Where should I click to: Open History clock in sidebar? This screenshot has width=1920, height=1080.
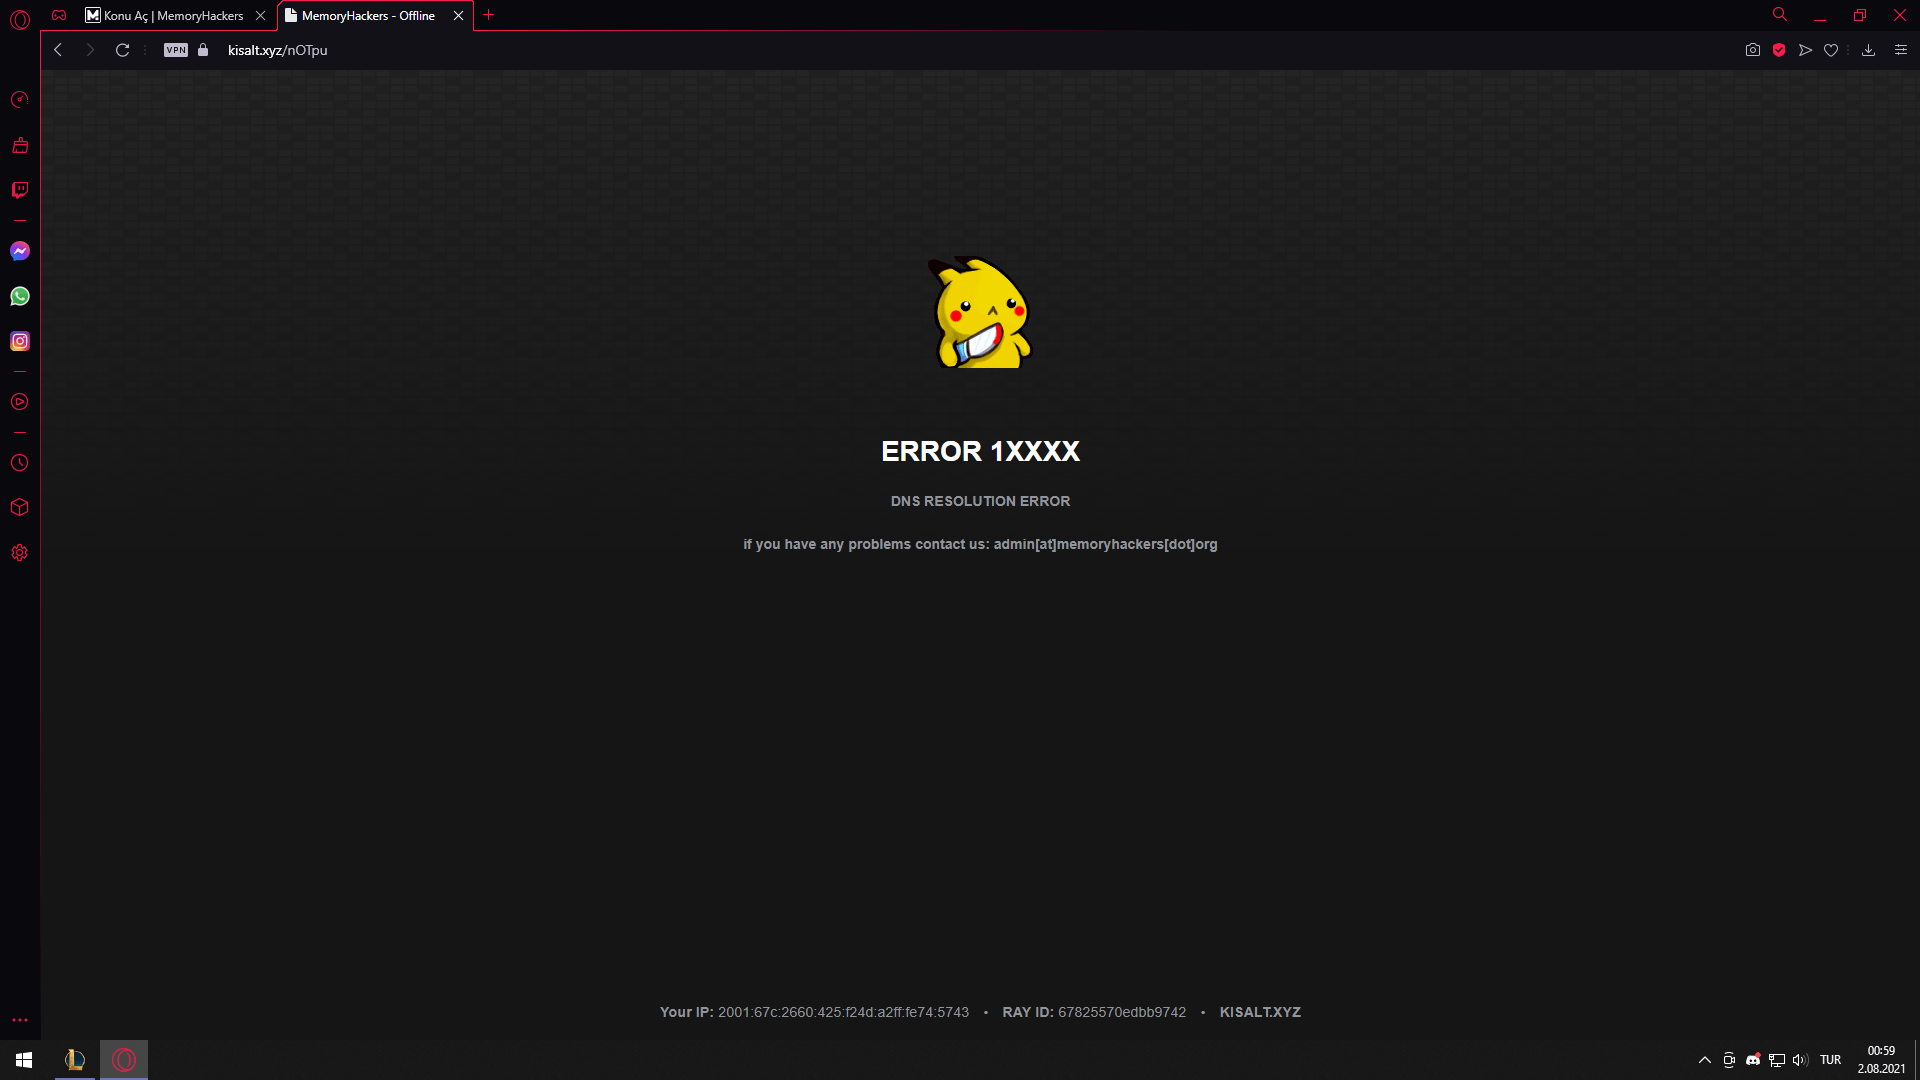coord(20,463)
